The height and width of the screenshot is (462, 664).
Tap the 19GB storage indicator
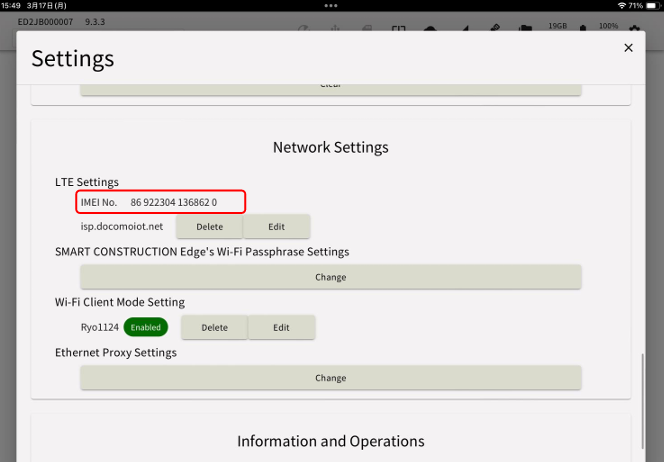click(x=558, y=25)
